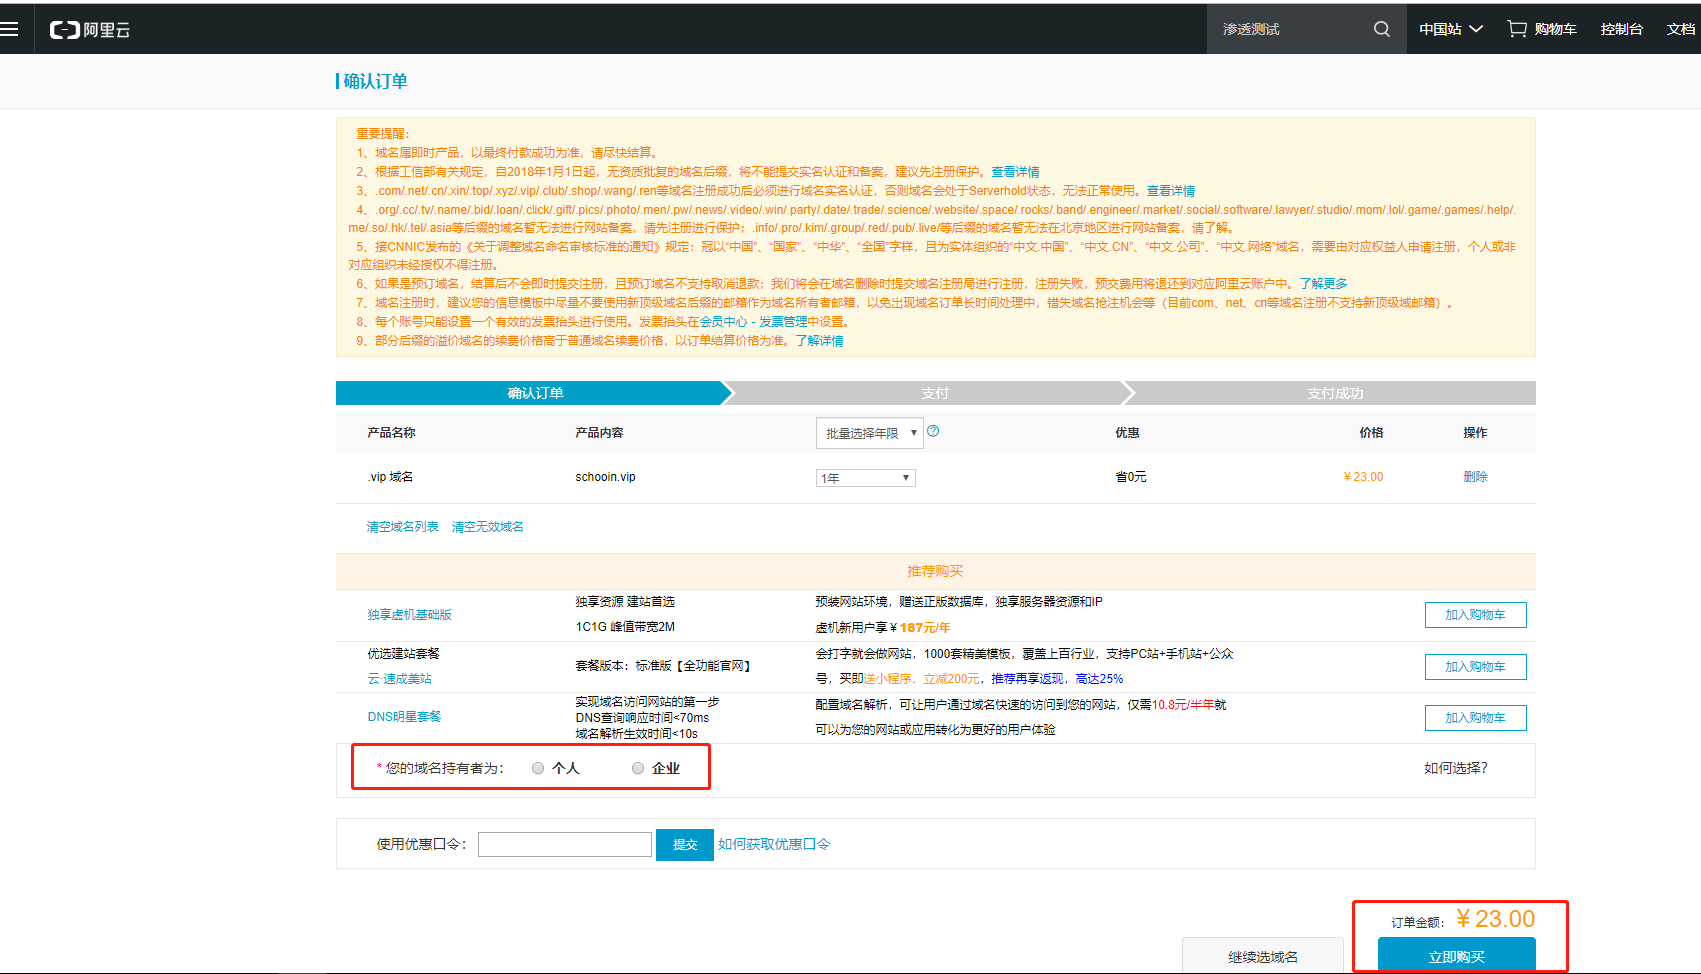Click the 支付成功 step tab
Image resolution: width=1701 pixels, height=974 pixels.
click(1335, 393)
